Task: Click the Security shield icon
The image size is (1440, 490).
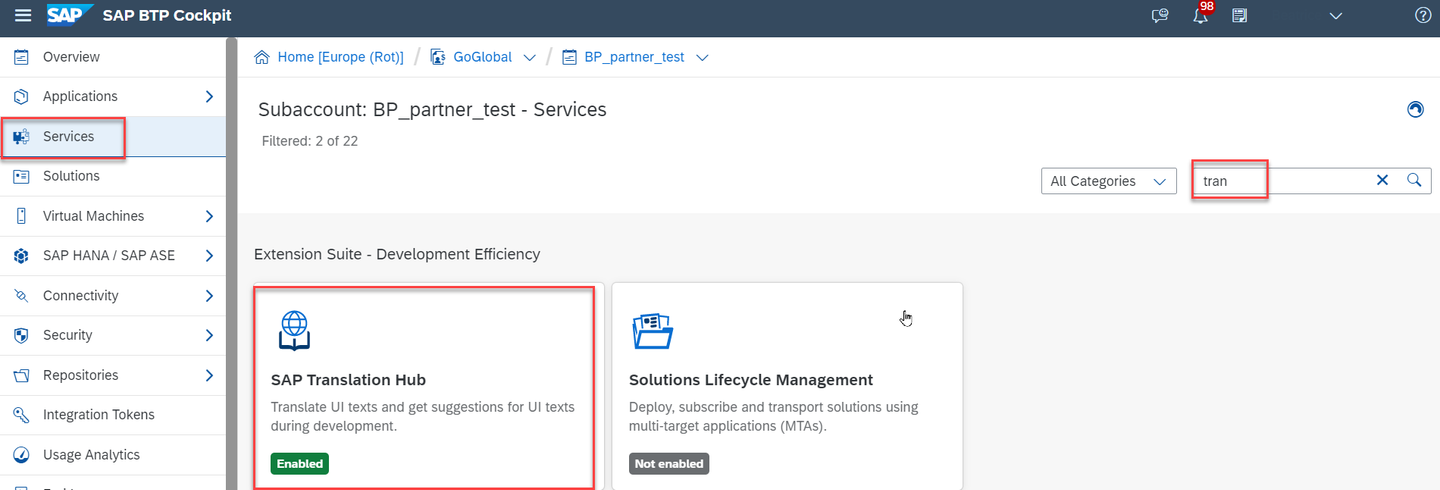Action: pyautogui.click(x=21, y=335)
